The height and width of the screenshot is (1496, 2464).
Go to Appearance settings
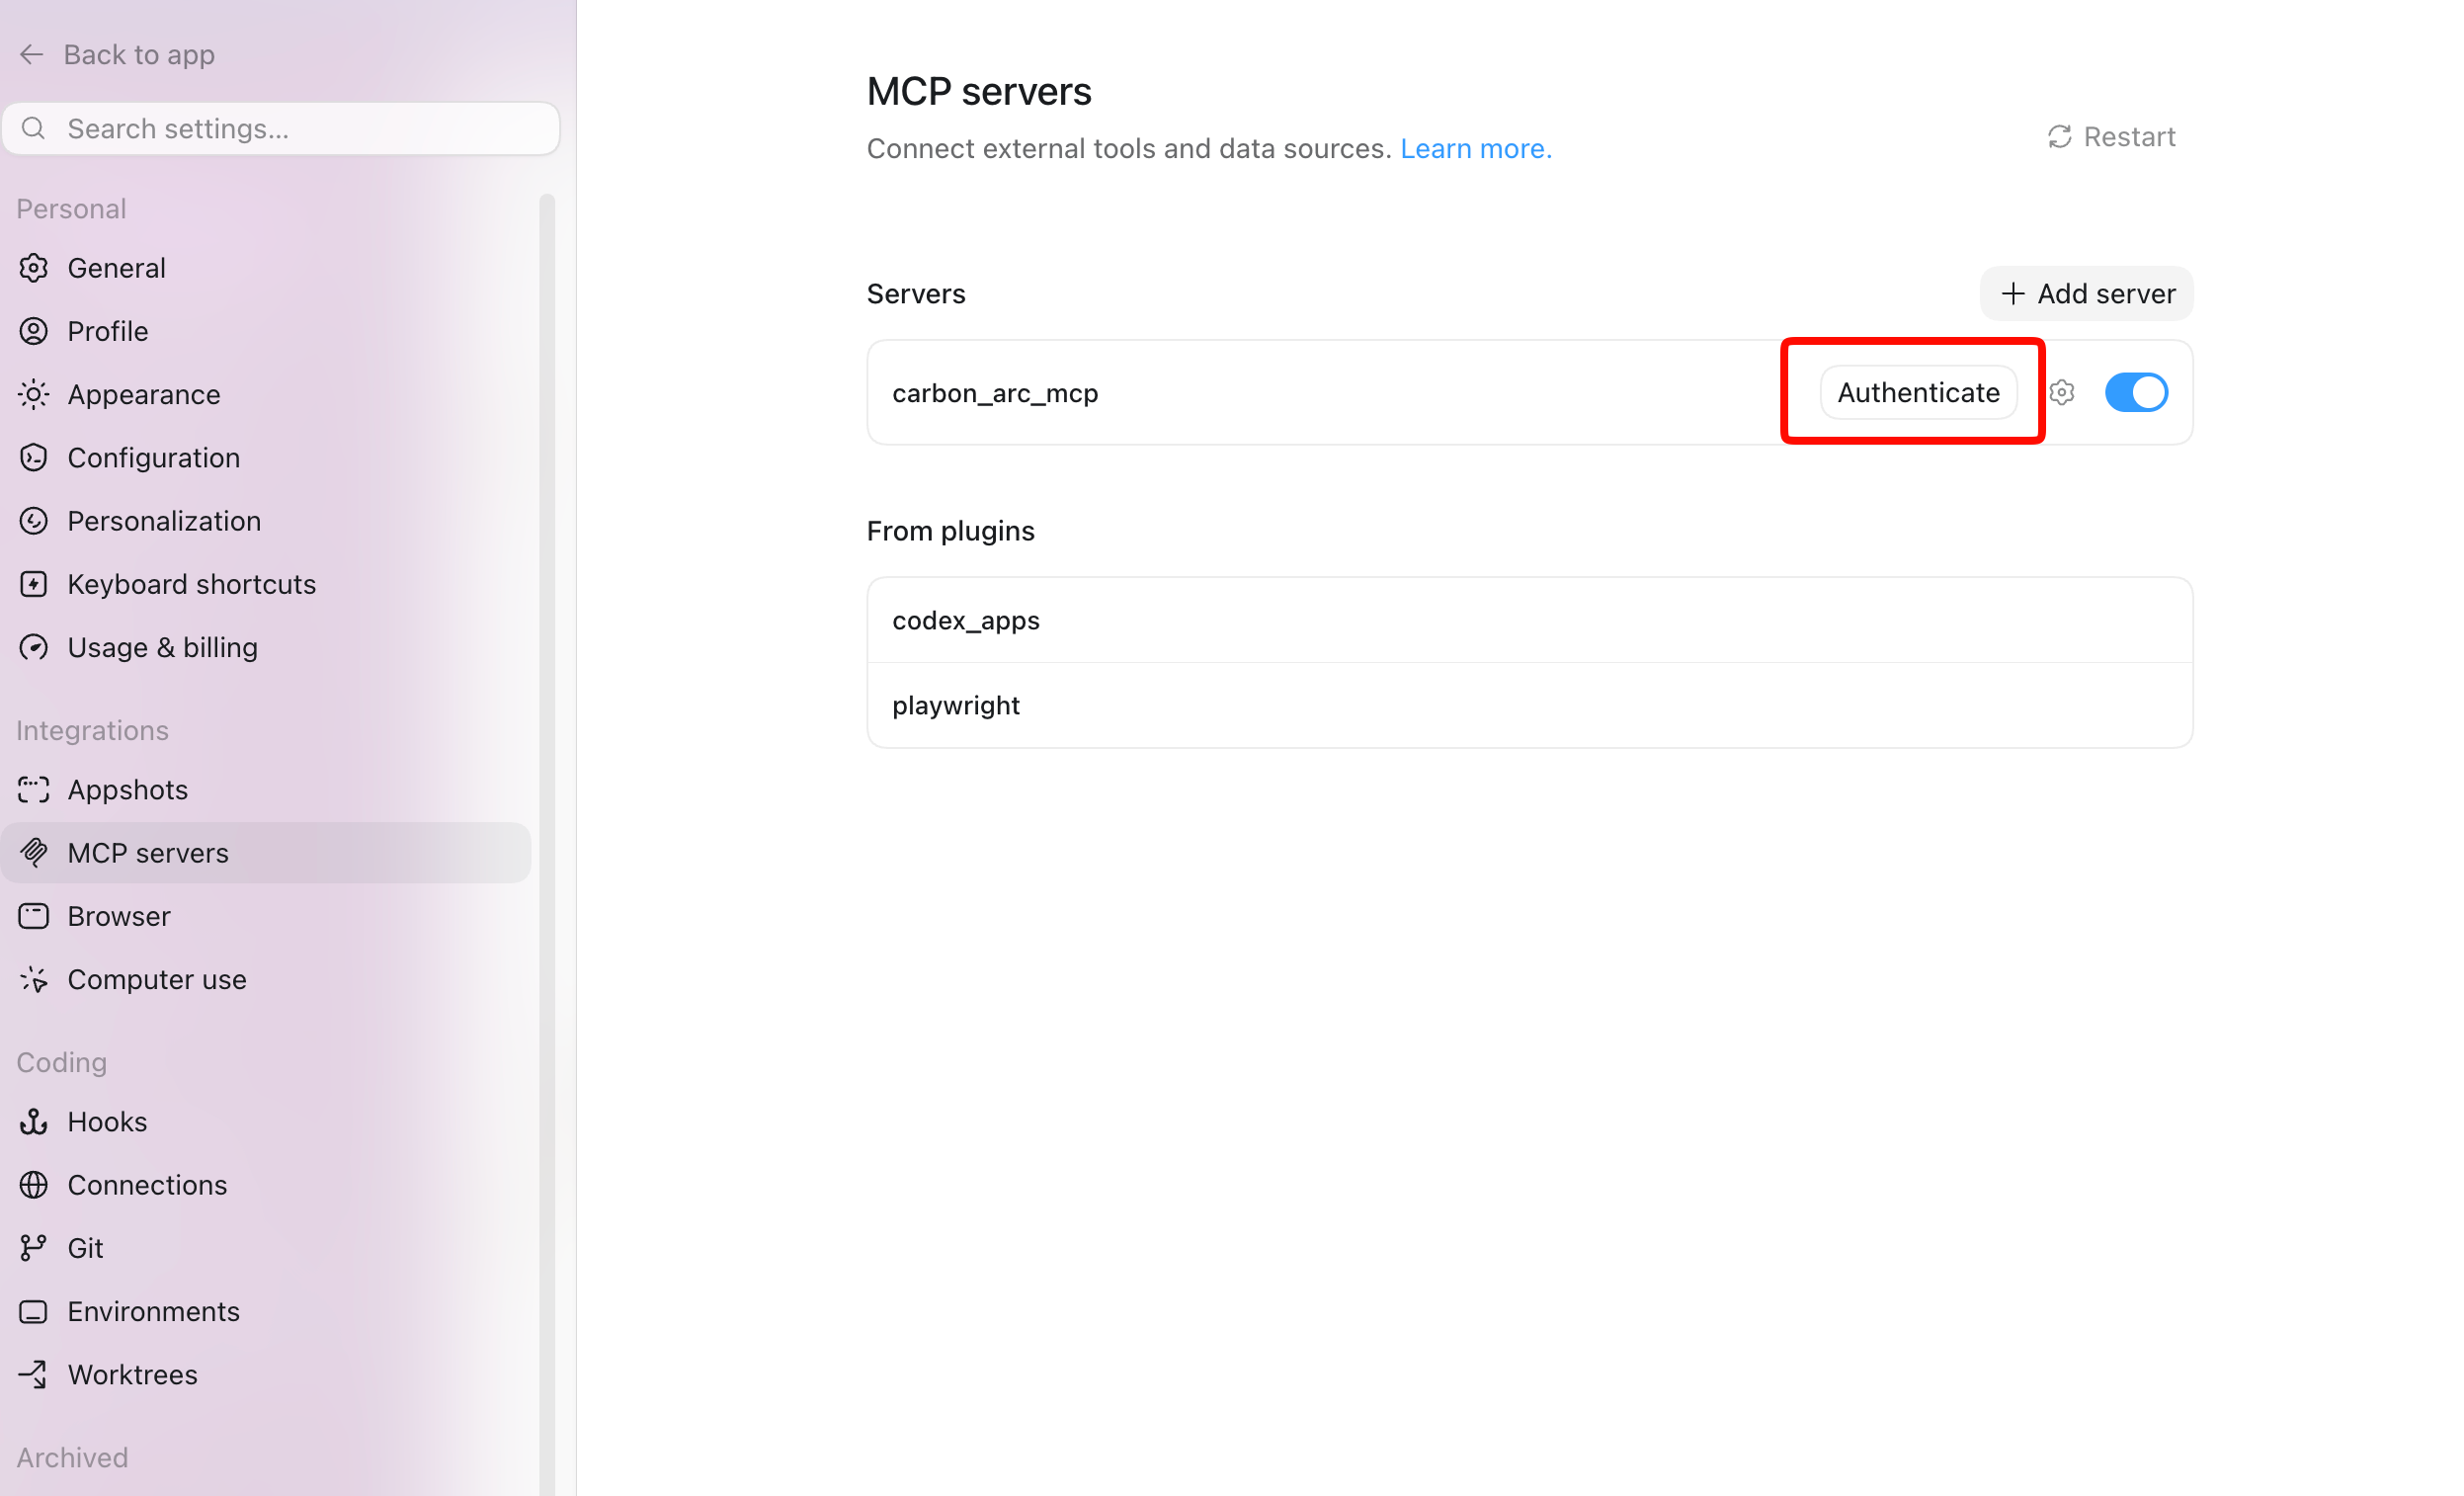click(x=265, y=394)
